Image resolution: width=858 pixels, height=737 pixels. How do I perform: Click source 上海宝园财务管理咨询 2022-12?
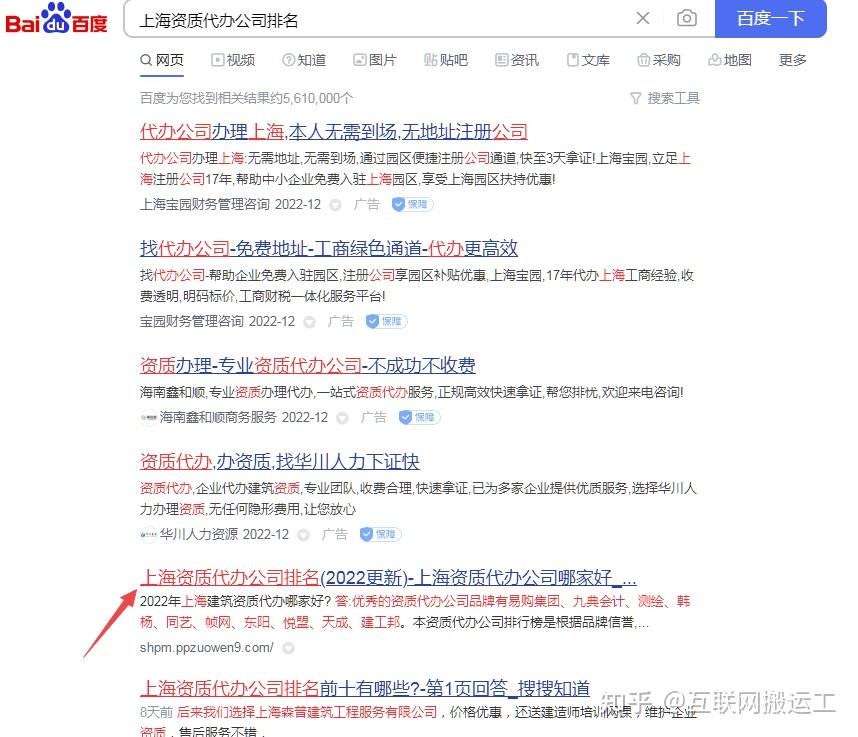pyautogui.click(x=230, y=205)
